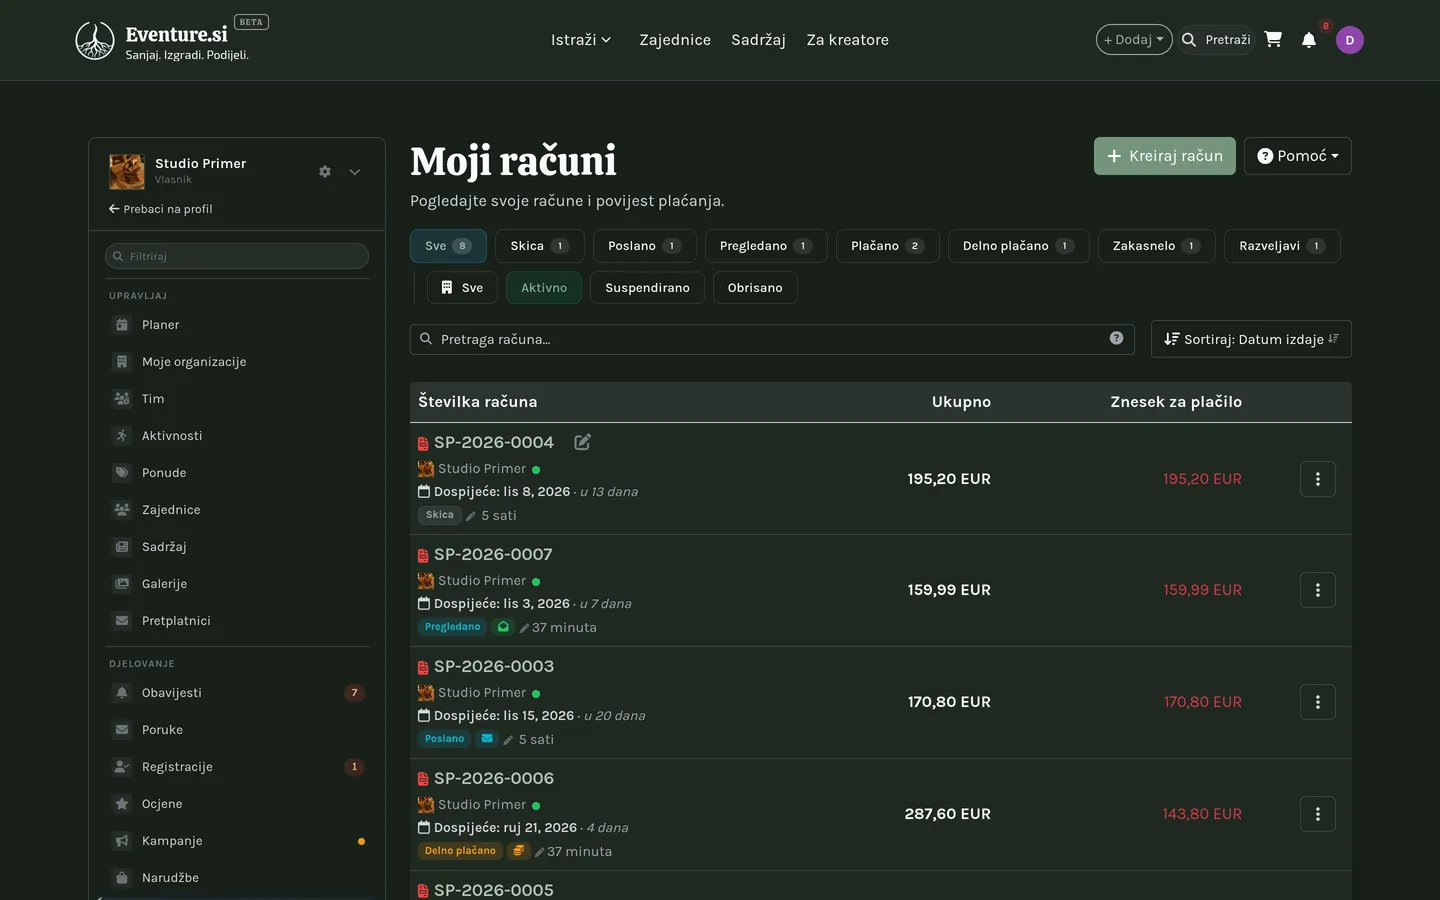The width and height of the screenshot is (1440, 900).
Task: Click the Pretraga računa search field
Action: 772,339
